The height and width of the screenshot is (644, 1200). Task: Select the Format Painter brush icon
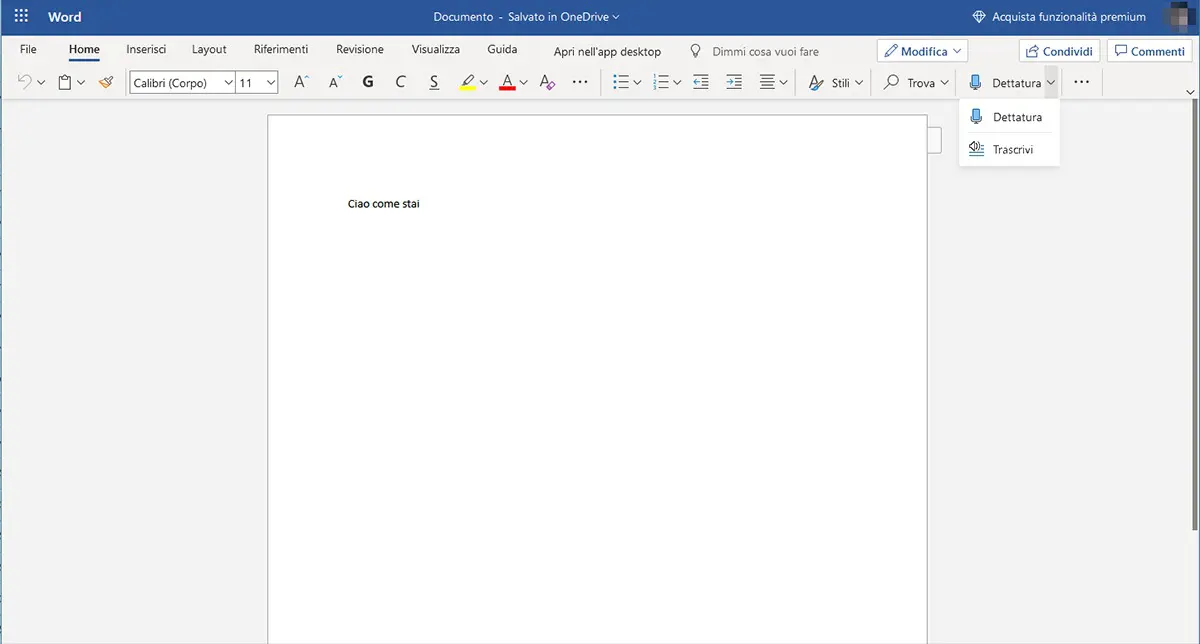[106, 83]
